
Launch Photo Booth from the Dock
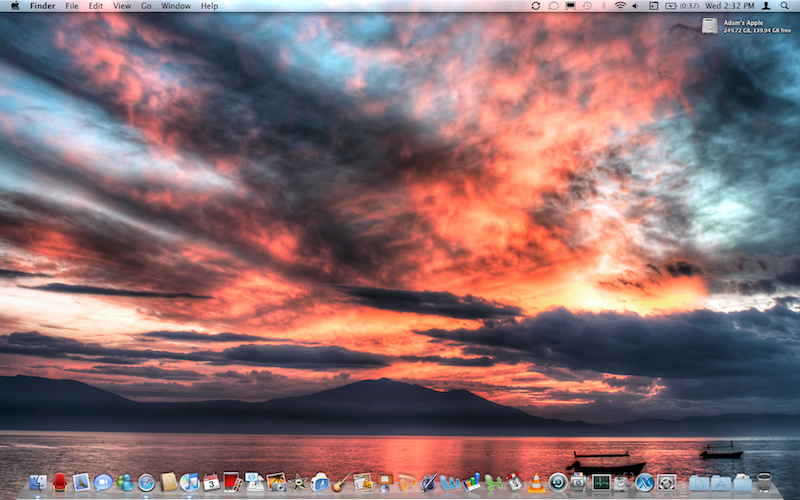pyautogui.click(x=232, y=482)
